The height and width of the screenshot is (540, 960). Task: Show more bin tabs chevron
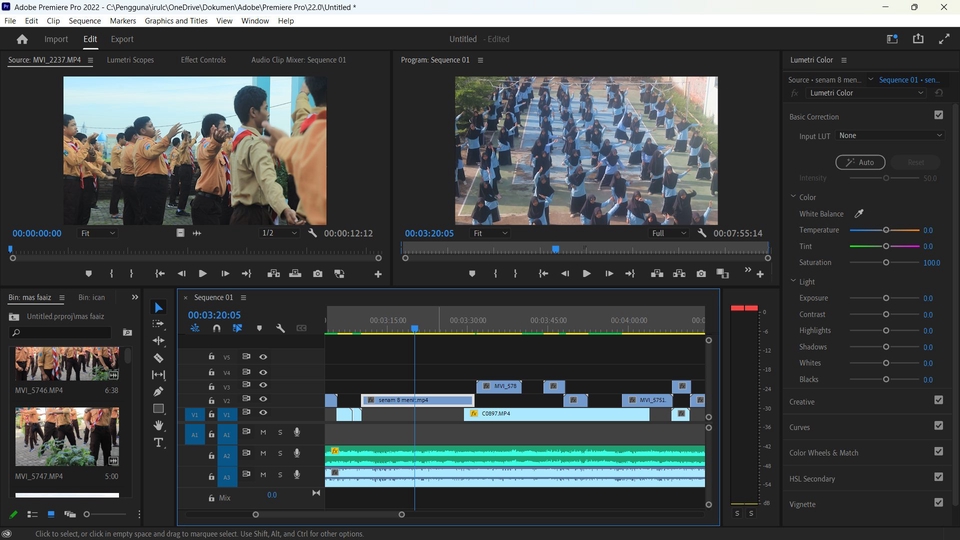click(x=135, y=298)
